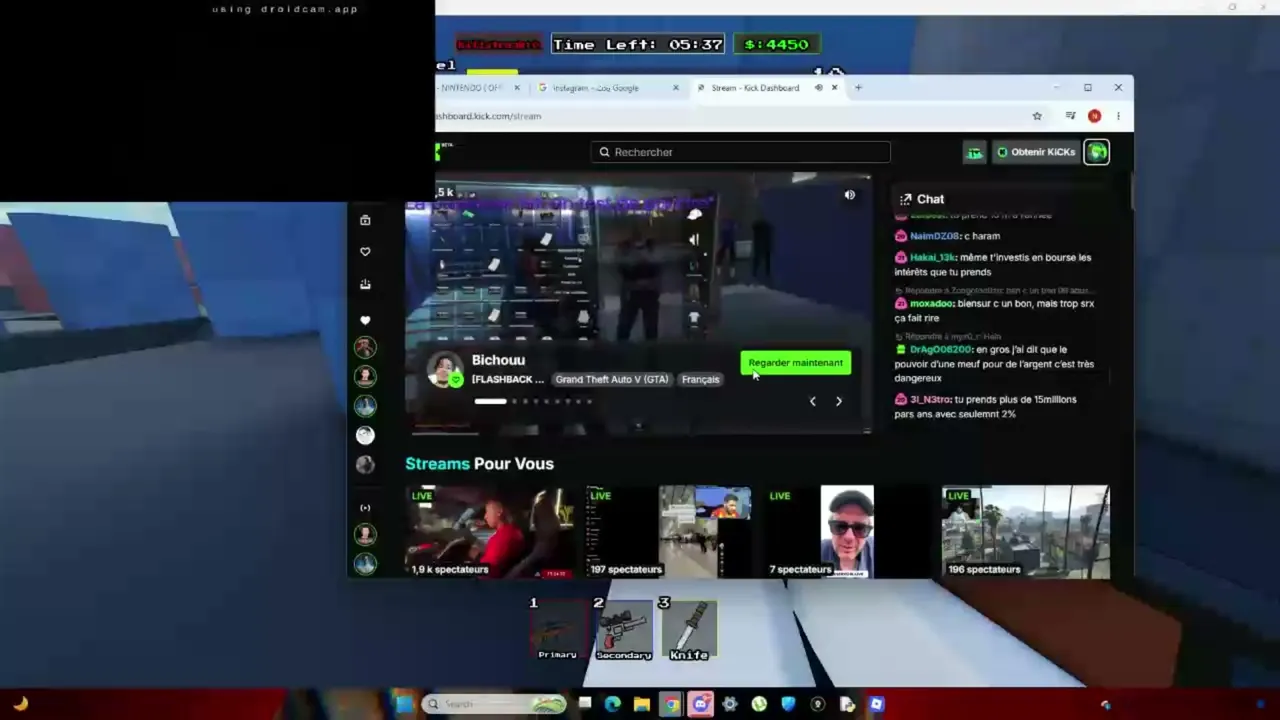Open the Chrome profile avatar

tap(1095, 116)
